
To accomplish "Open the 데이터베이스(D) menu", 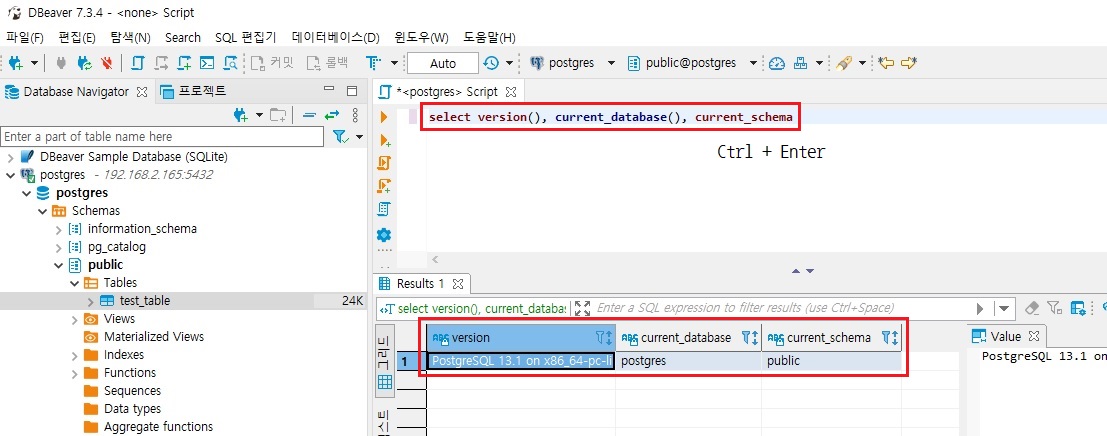I will pyautogui.click(x=336, y=37).
